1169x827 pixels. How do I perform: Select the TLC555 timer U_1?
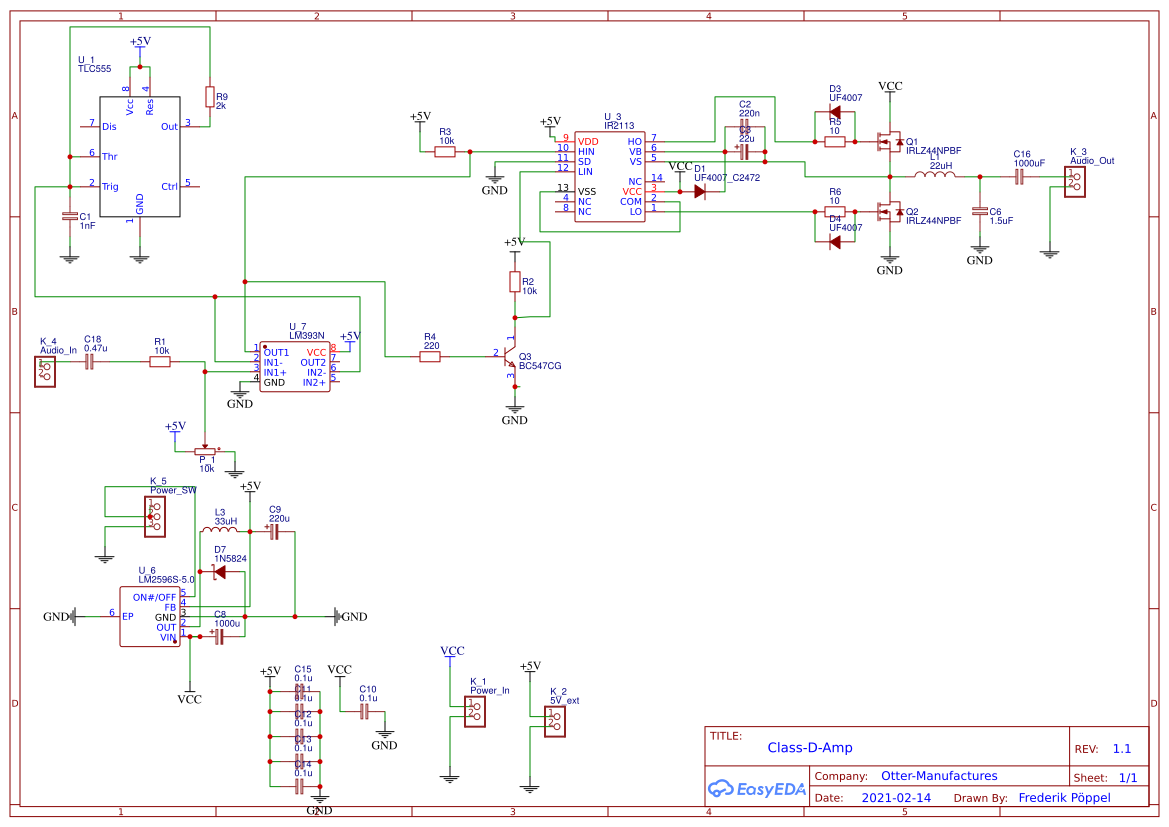pyautogui.click(x=140, y=155)
